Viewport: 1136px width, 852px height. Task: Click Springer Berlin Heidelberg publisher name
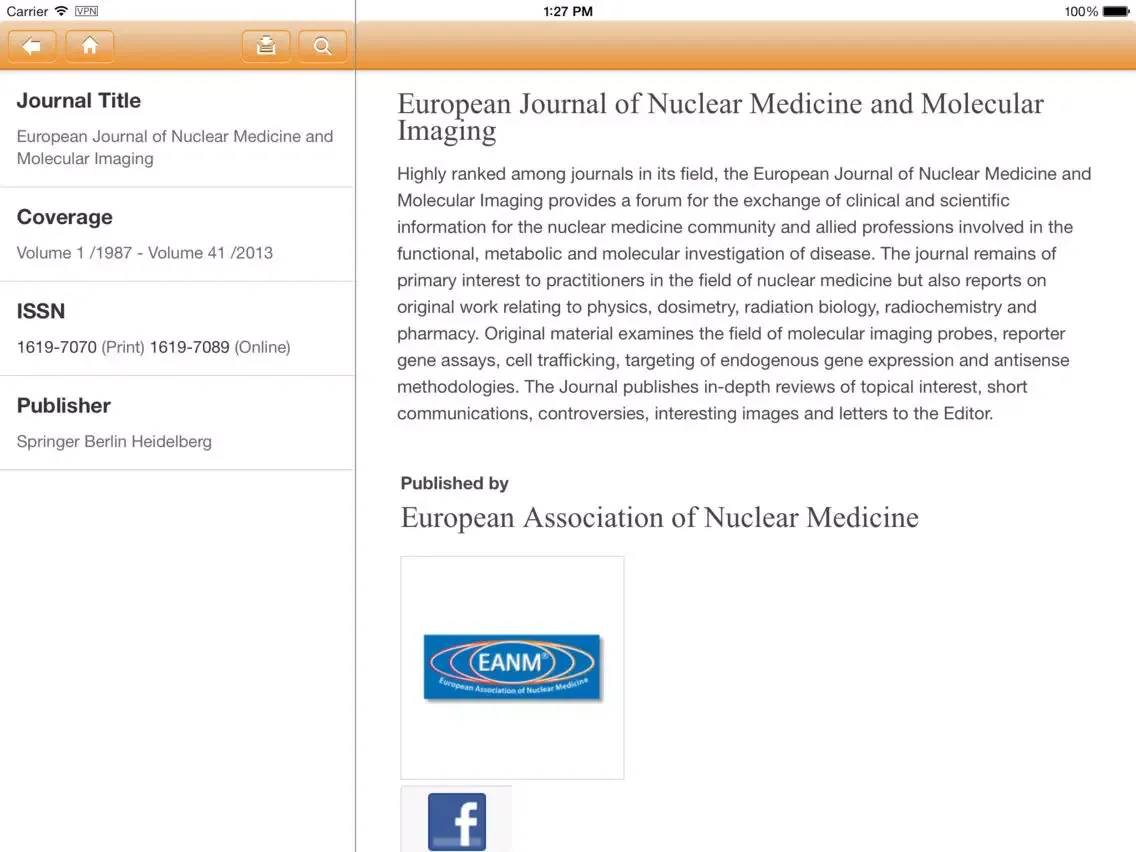(x=114, y=441)
